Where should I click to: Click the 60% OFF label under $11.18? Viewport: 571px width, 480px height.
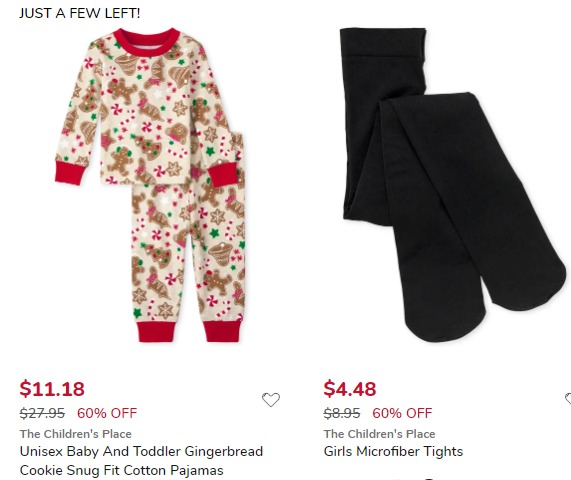[x=107, y=413]
